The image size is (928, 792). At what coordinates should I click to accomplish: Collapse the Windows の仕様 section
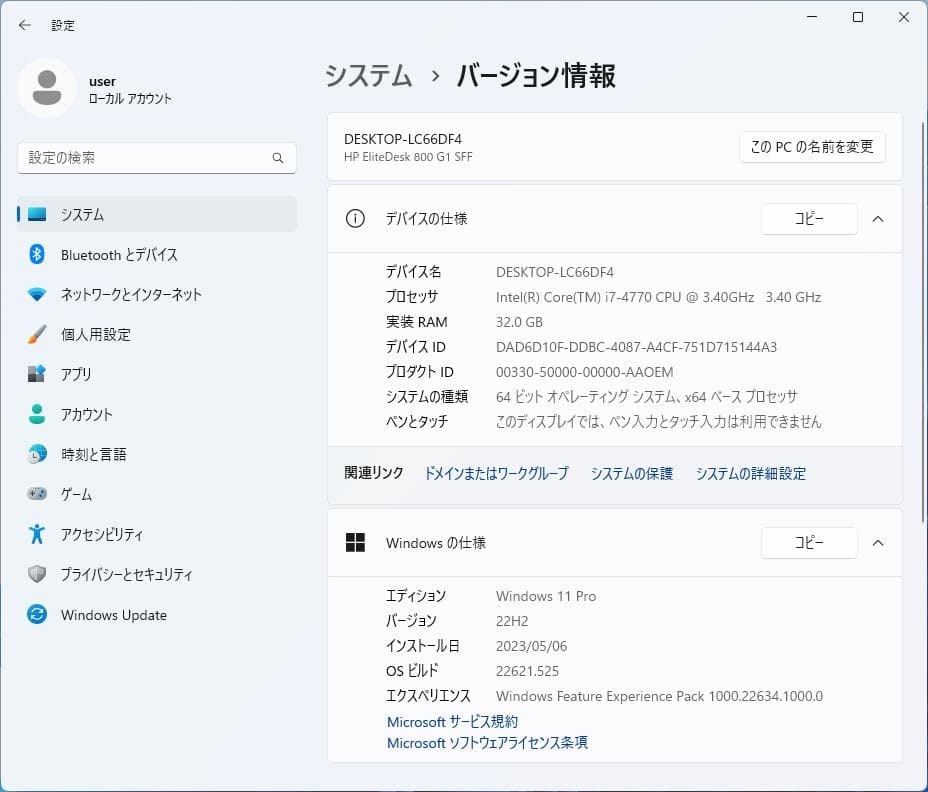[878, 543]
